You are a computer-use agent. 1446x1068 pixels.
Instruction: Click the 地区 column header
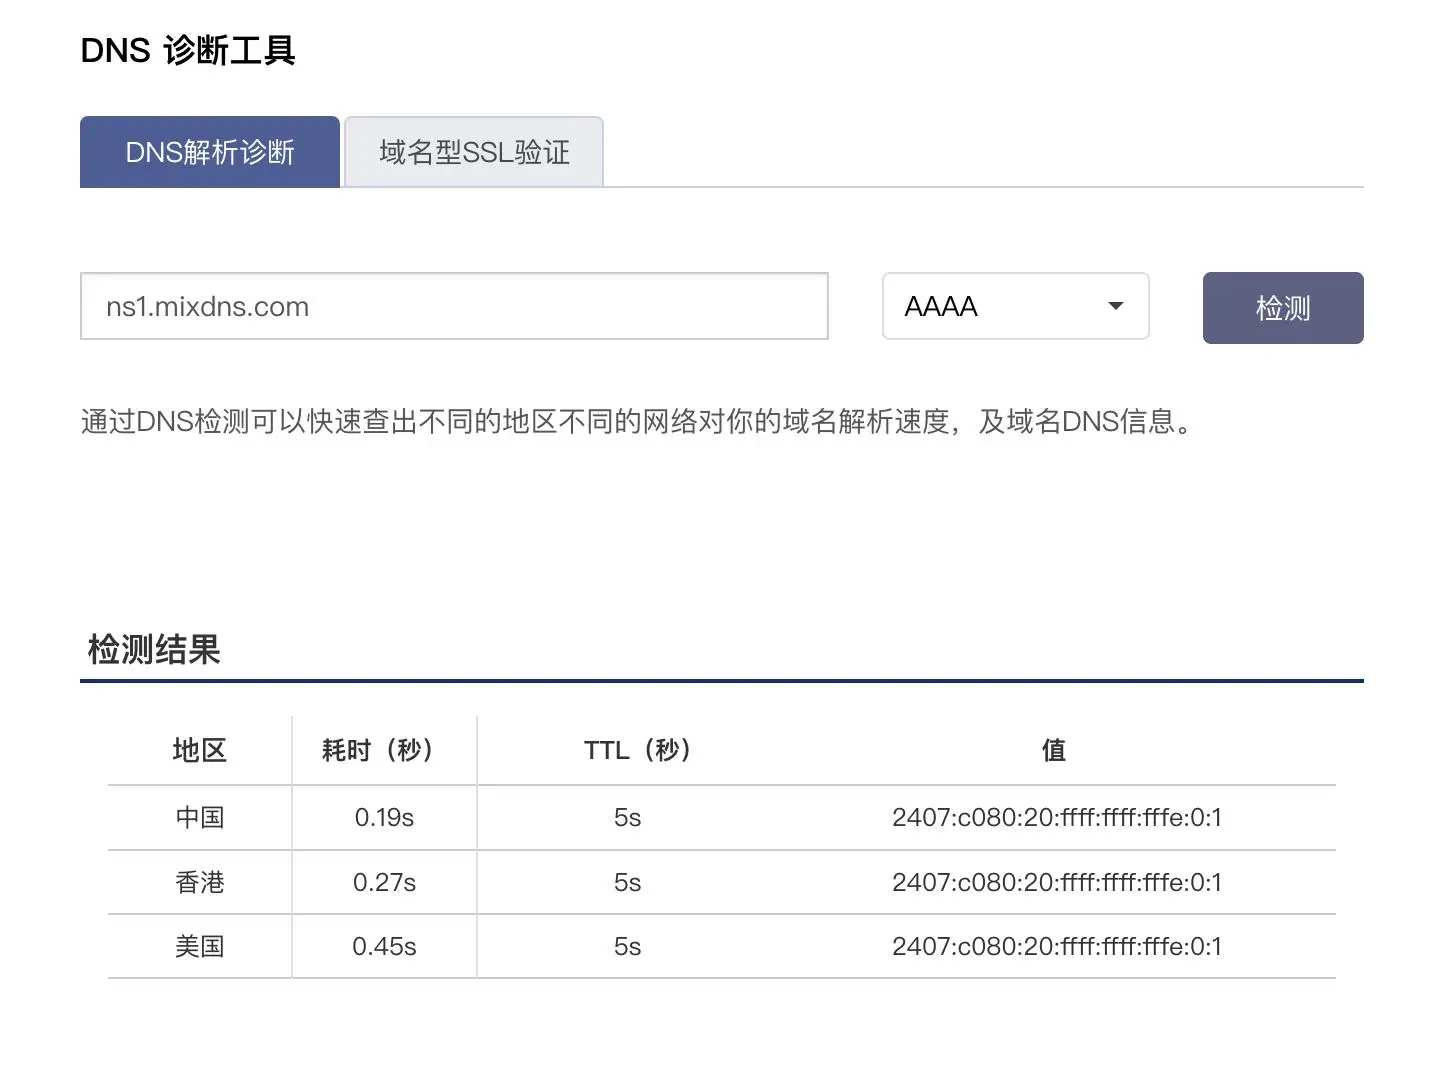coord(200,750)
